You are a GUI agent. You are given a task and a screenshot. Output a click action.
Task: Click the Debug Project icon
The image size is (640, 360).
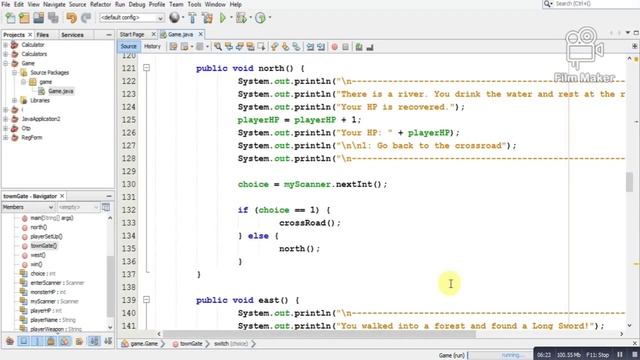pyautogui.click(x=241, y=18)
